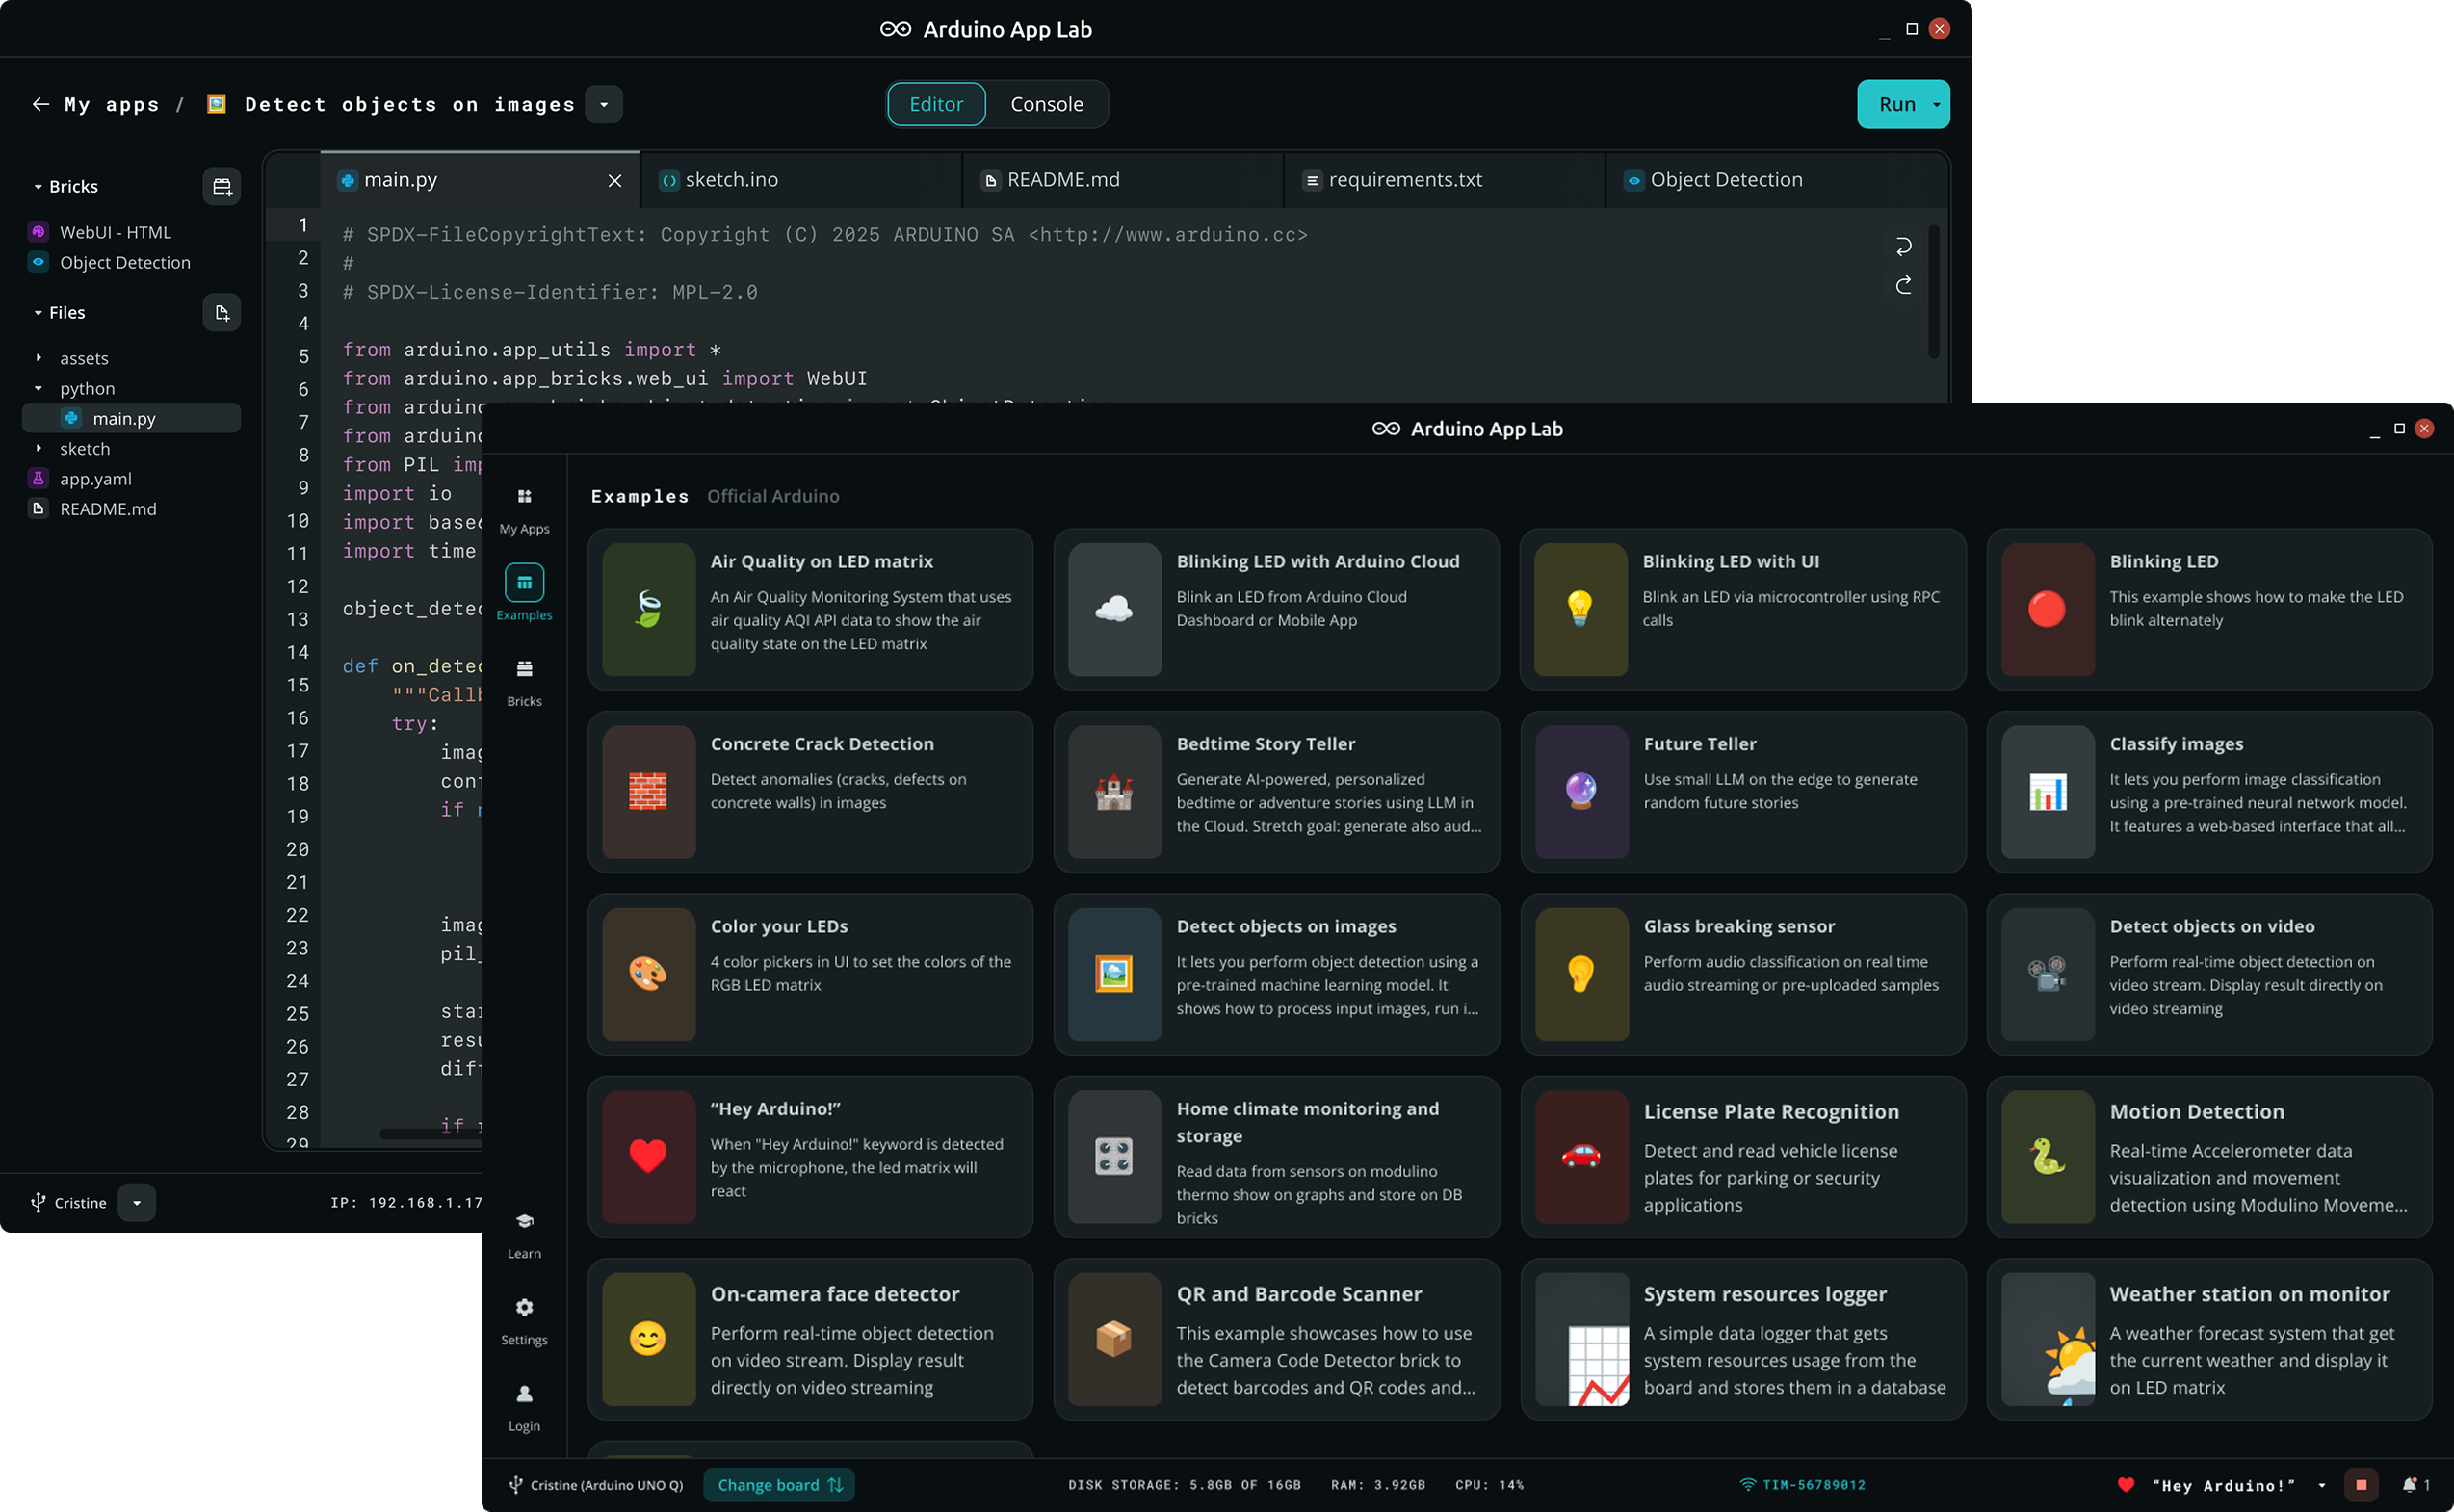Add a new brick to the project
Image resolution: width=2454 pixels, height=1512 pixels.
coord(222,186)
